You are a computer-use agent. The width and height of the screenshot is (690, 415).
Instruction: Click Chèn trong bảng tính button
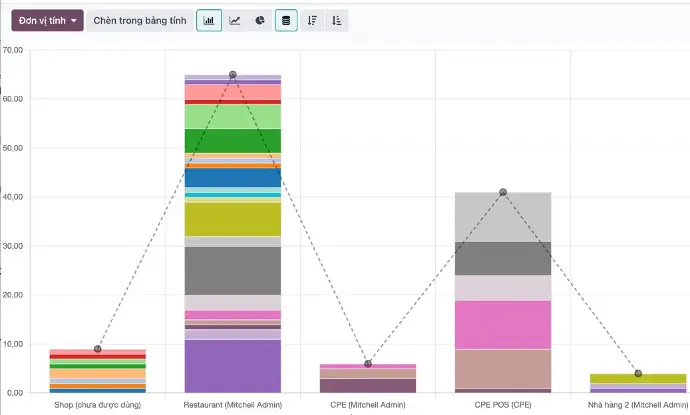[x=139, y=20]
